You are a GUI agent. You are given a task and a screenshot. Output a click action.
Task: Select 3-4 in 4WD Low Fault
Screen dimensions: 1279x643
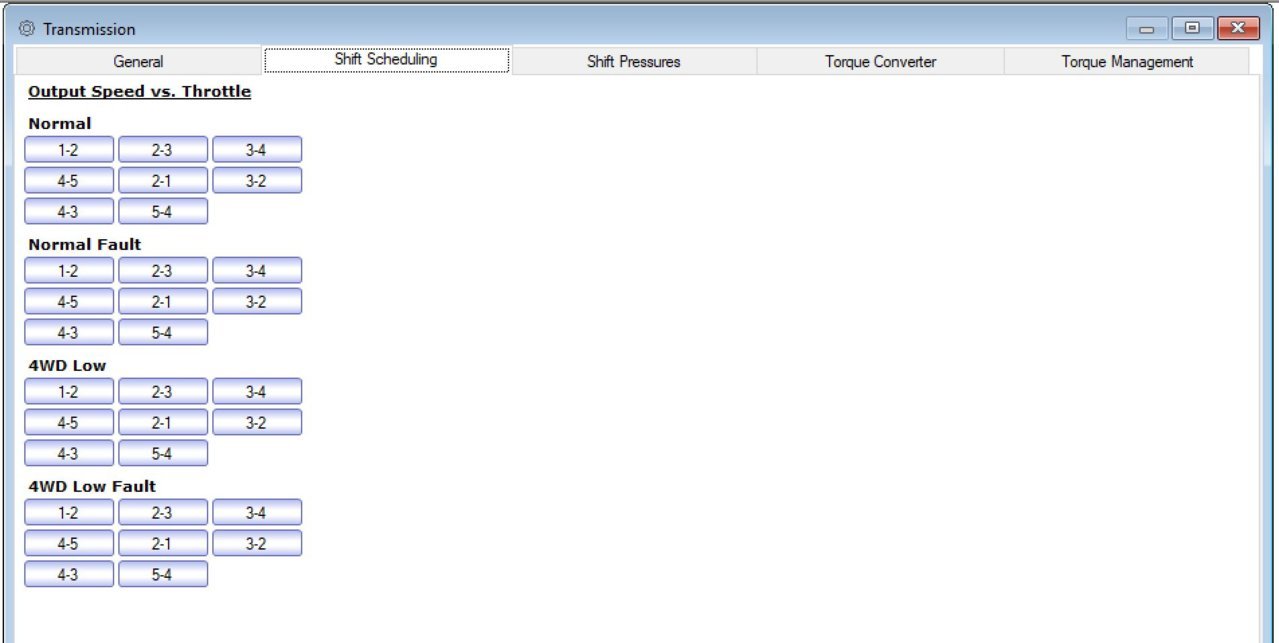pos(257,513)
